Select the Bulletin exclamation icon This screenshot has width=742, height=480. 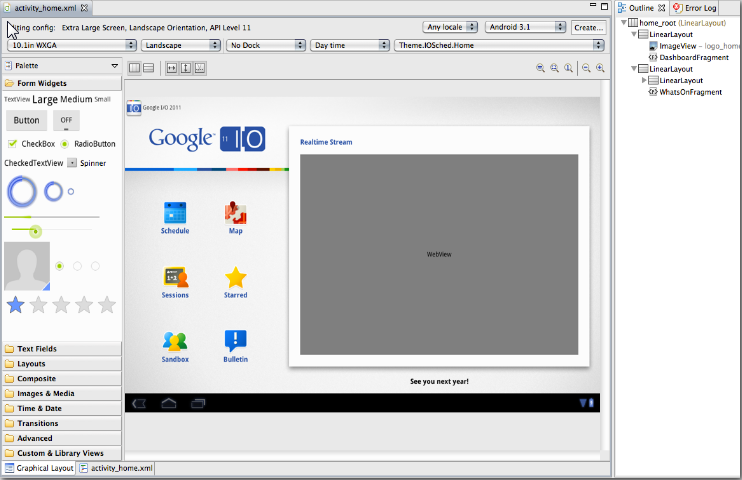pos(235,341)
